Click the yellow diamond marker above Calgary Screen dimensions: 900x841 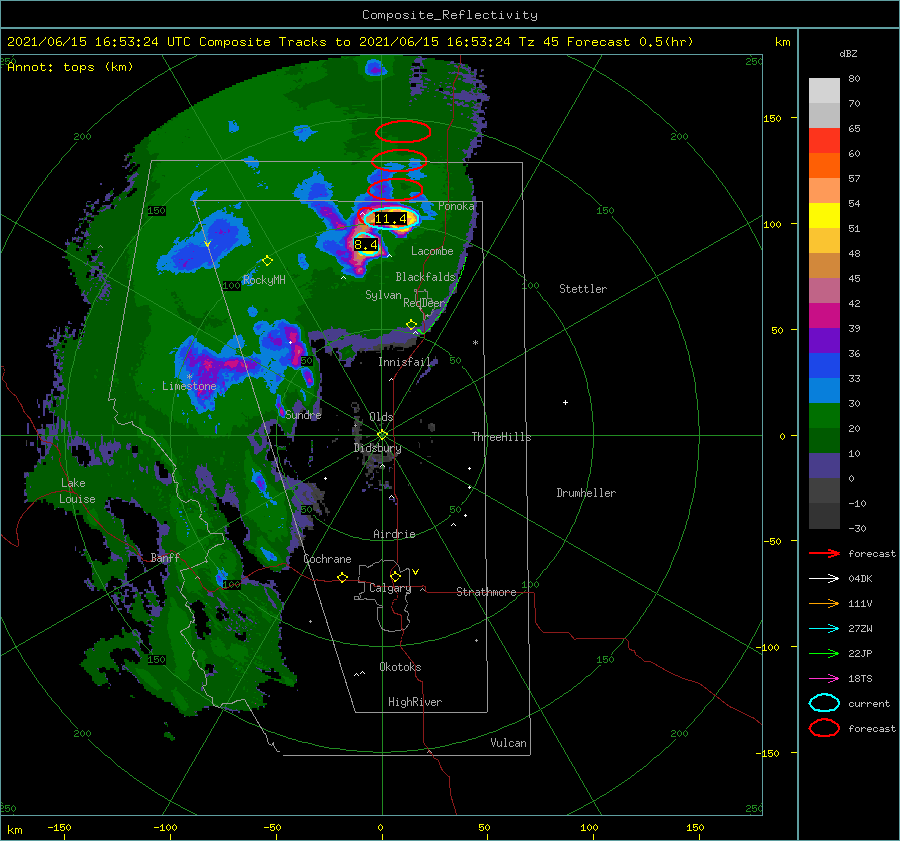pyautogui.click(x=395, y=576)
